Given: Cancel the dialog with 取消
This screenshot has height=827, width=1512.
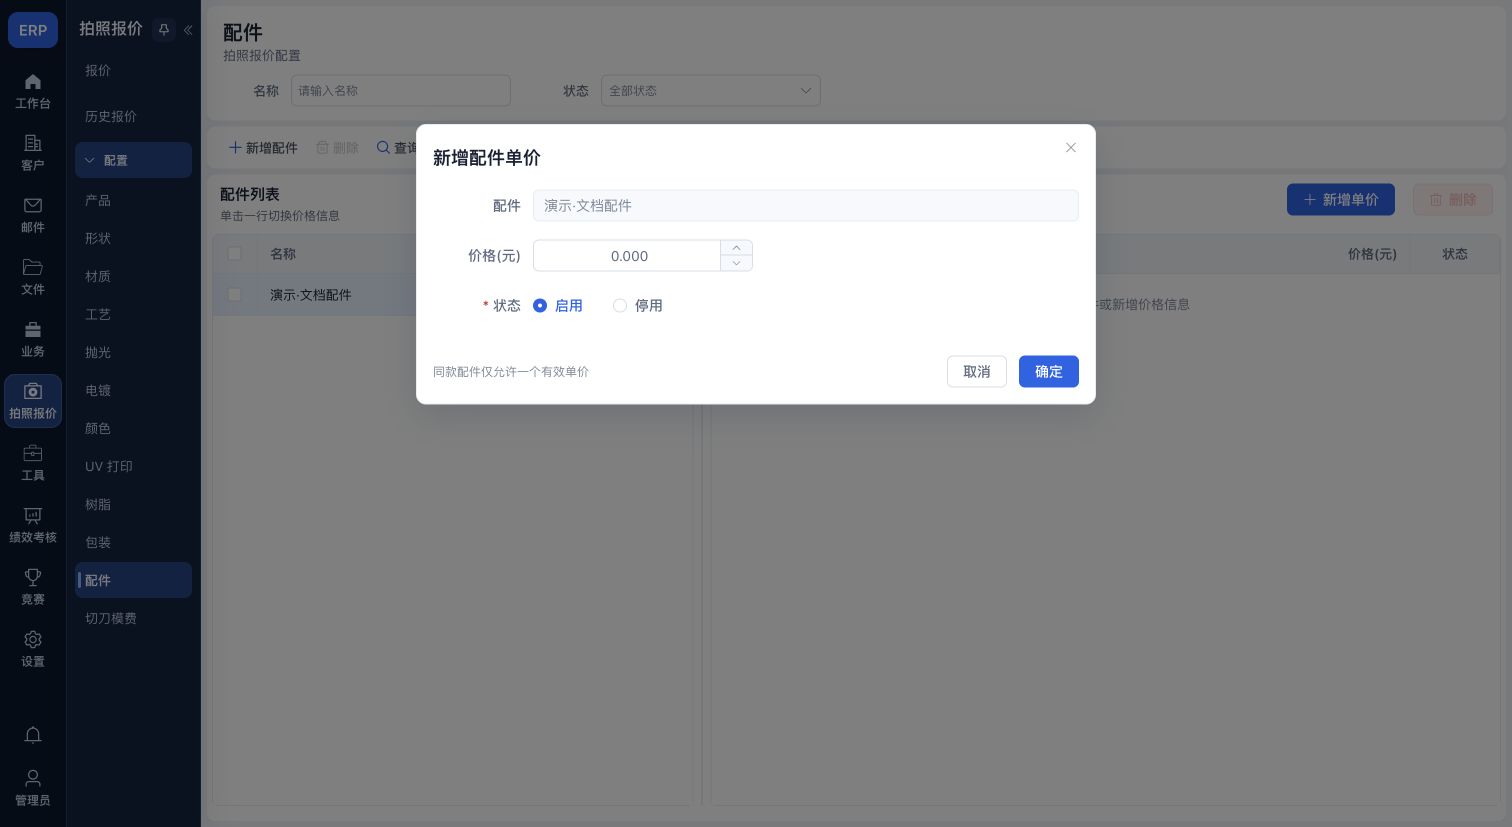Looking at the screenshot, I should click(x=977, y=372).
